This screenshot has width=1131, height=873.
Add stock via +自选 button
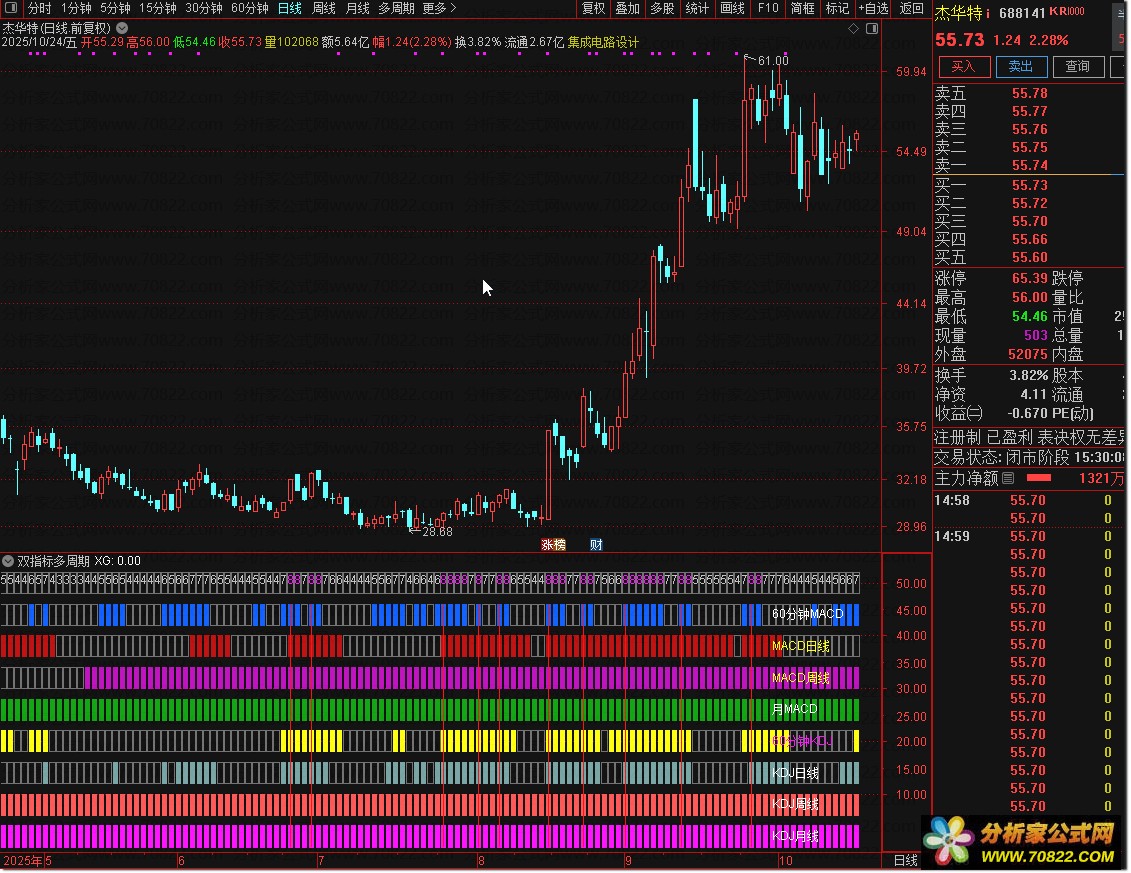(x=873, y=8)
